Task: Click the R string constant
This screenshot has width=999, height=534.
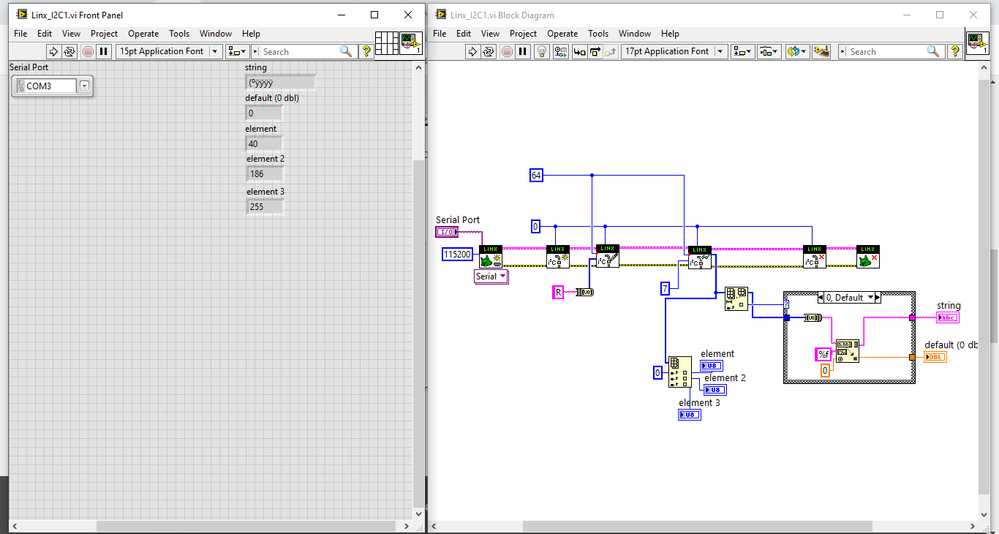Action: click(x=557, y=292)
